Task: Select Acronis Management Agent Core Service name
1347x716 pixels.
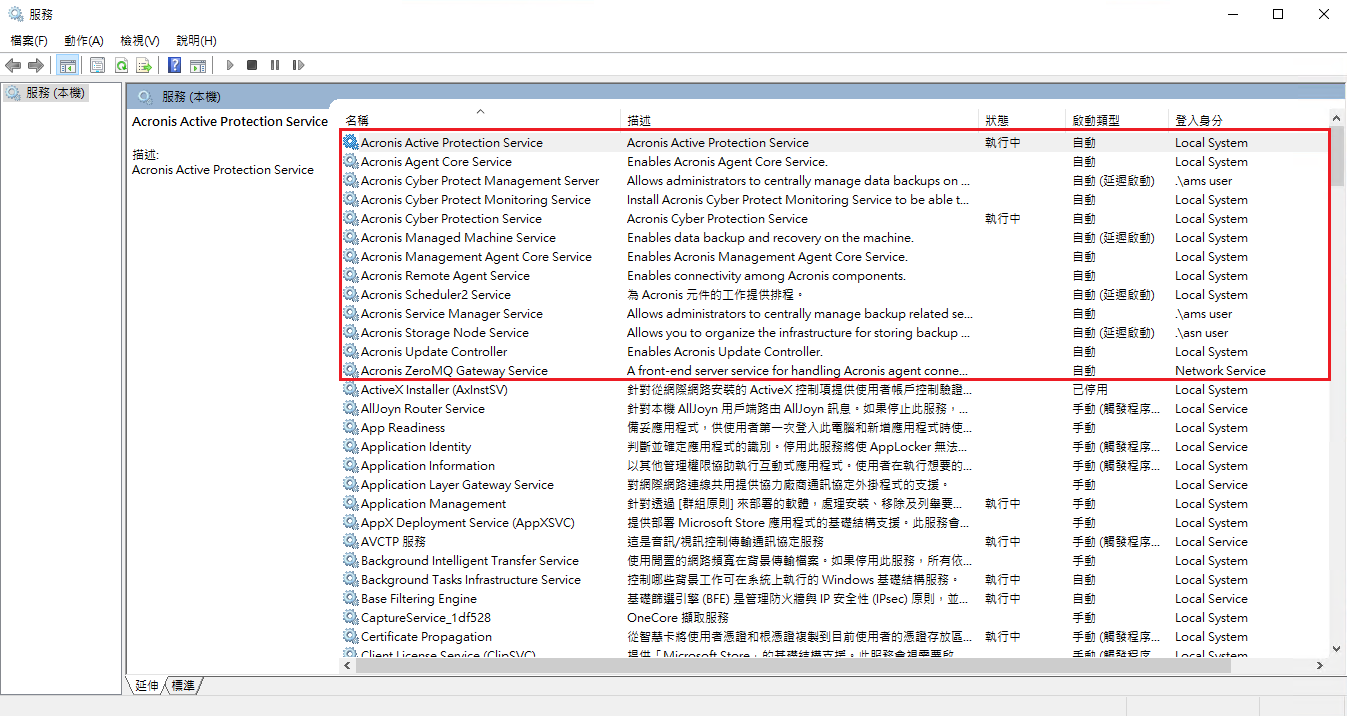Action: click(x=476, y=257)
